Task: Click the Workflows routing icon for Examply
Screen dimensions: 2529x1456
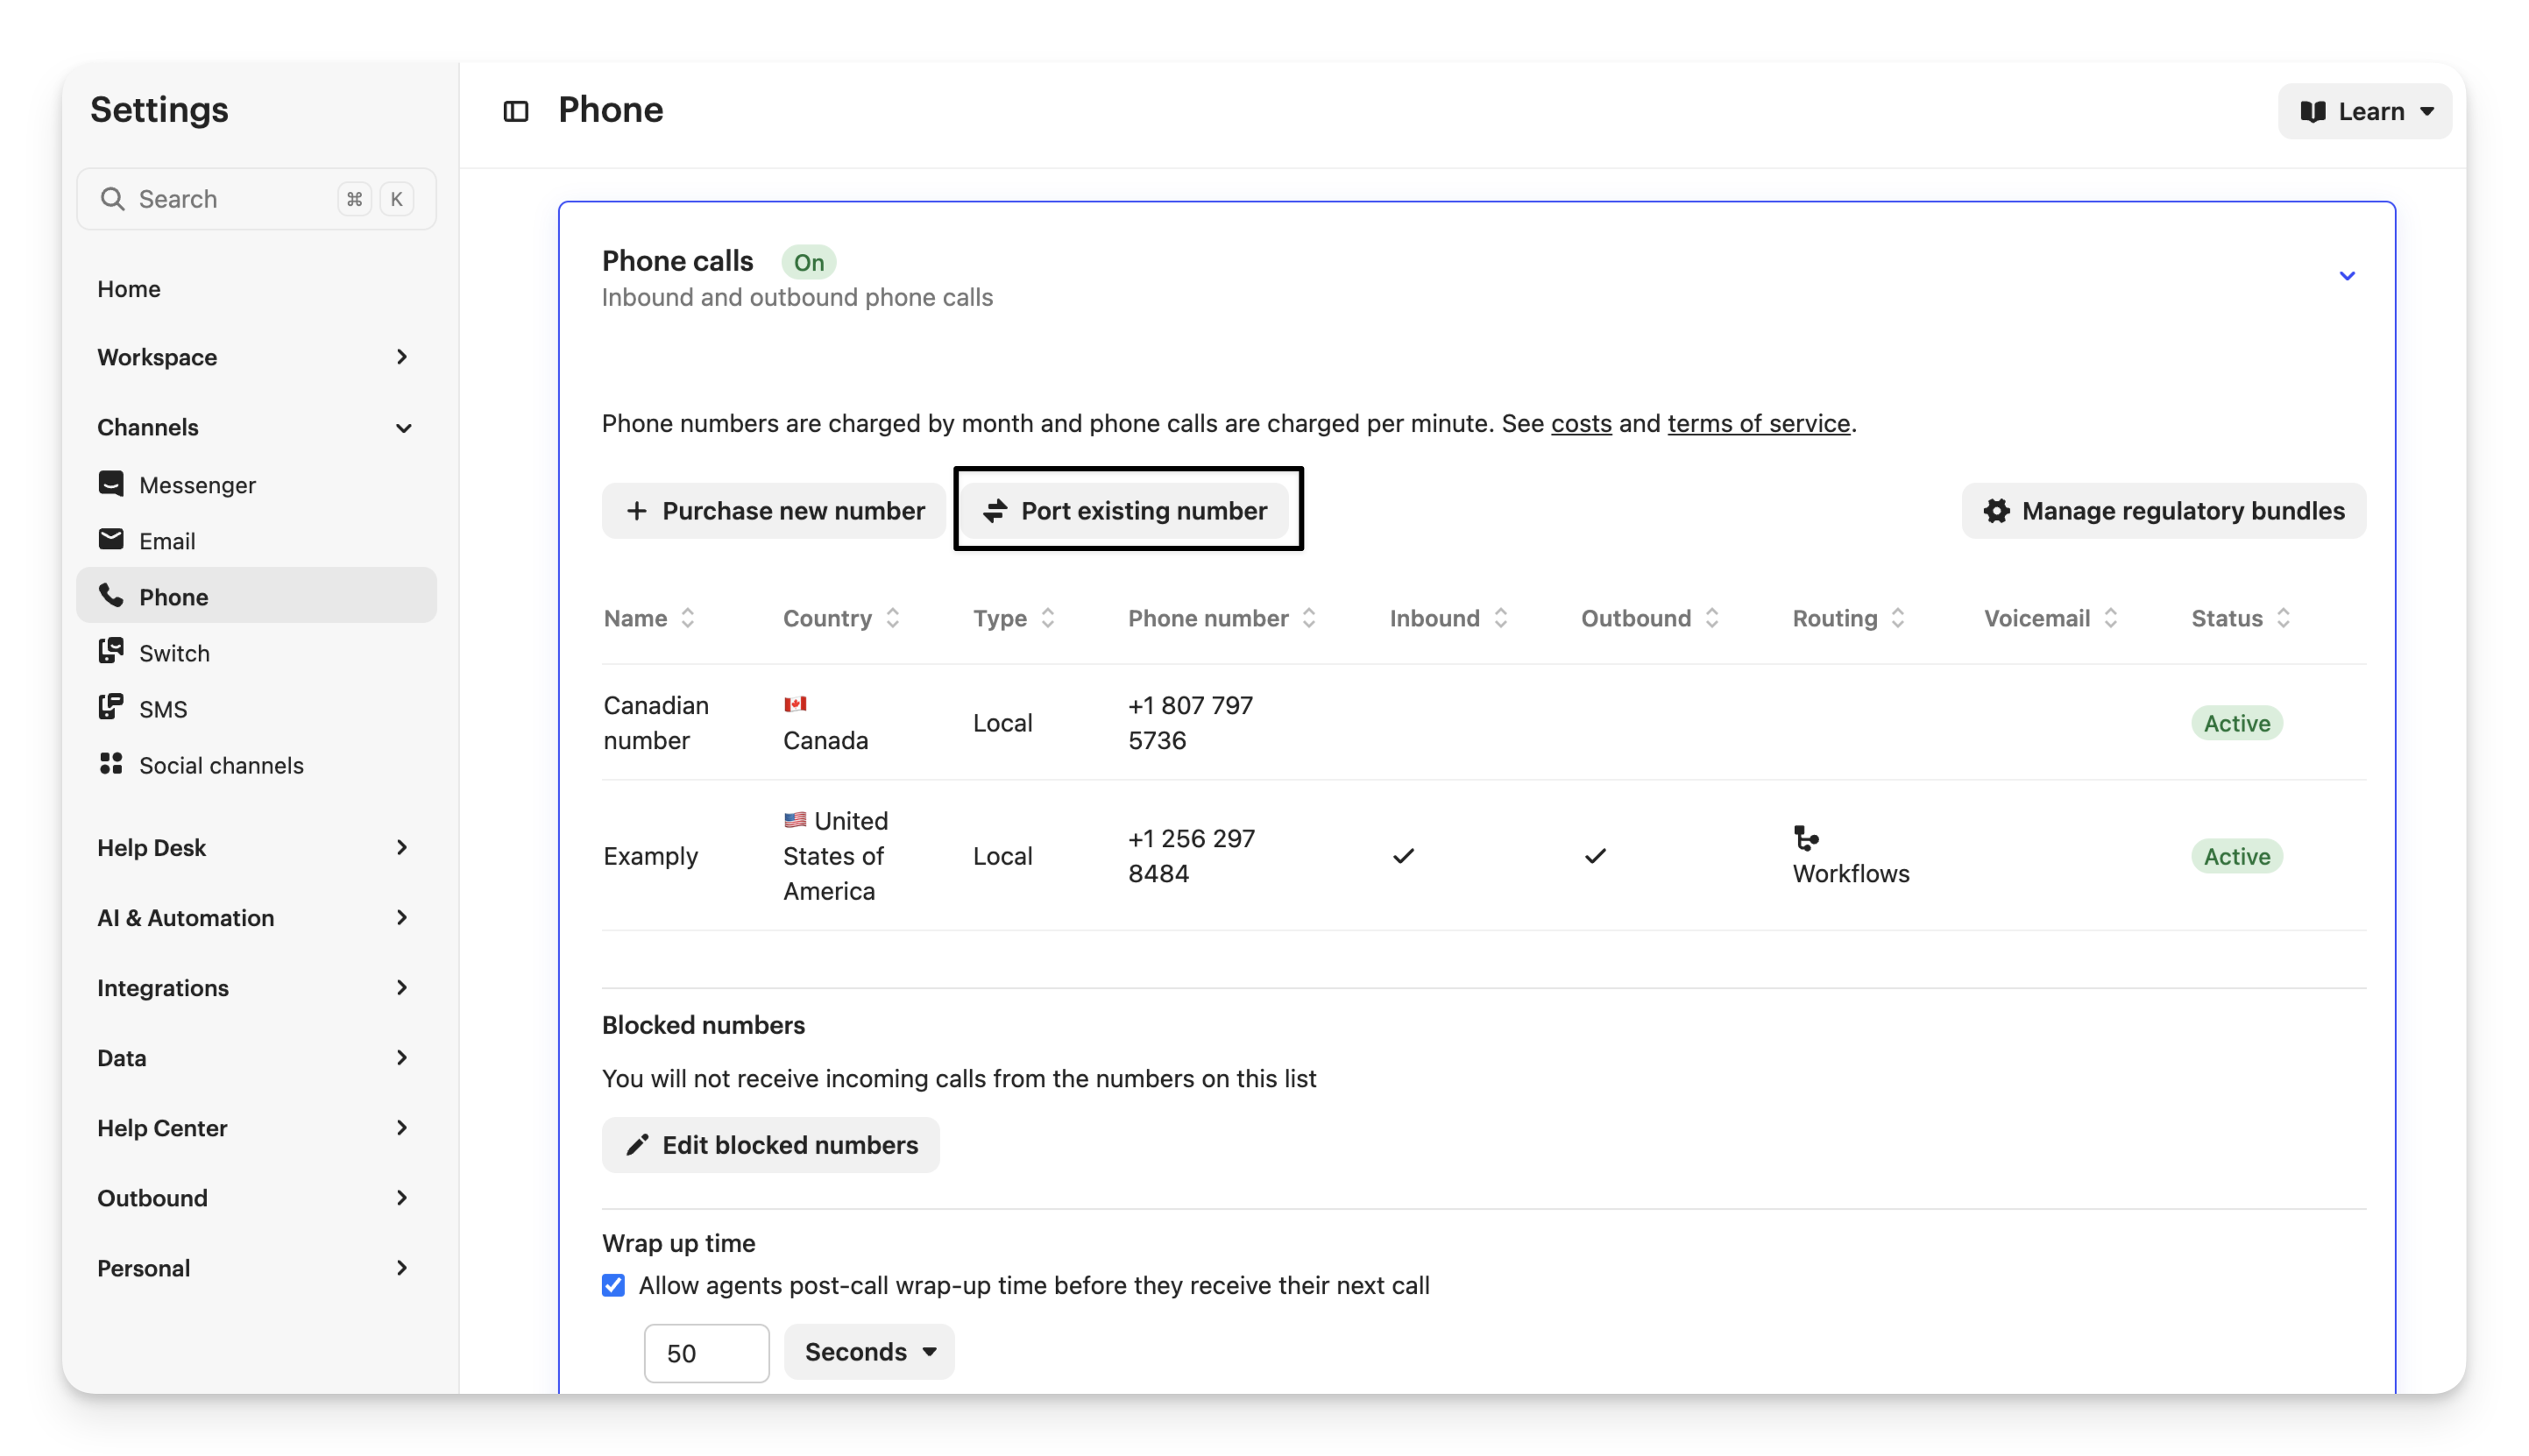Action: coord(1806,838)
